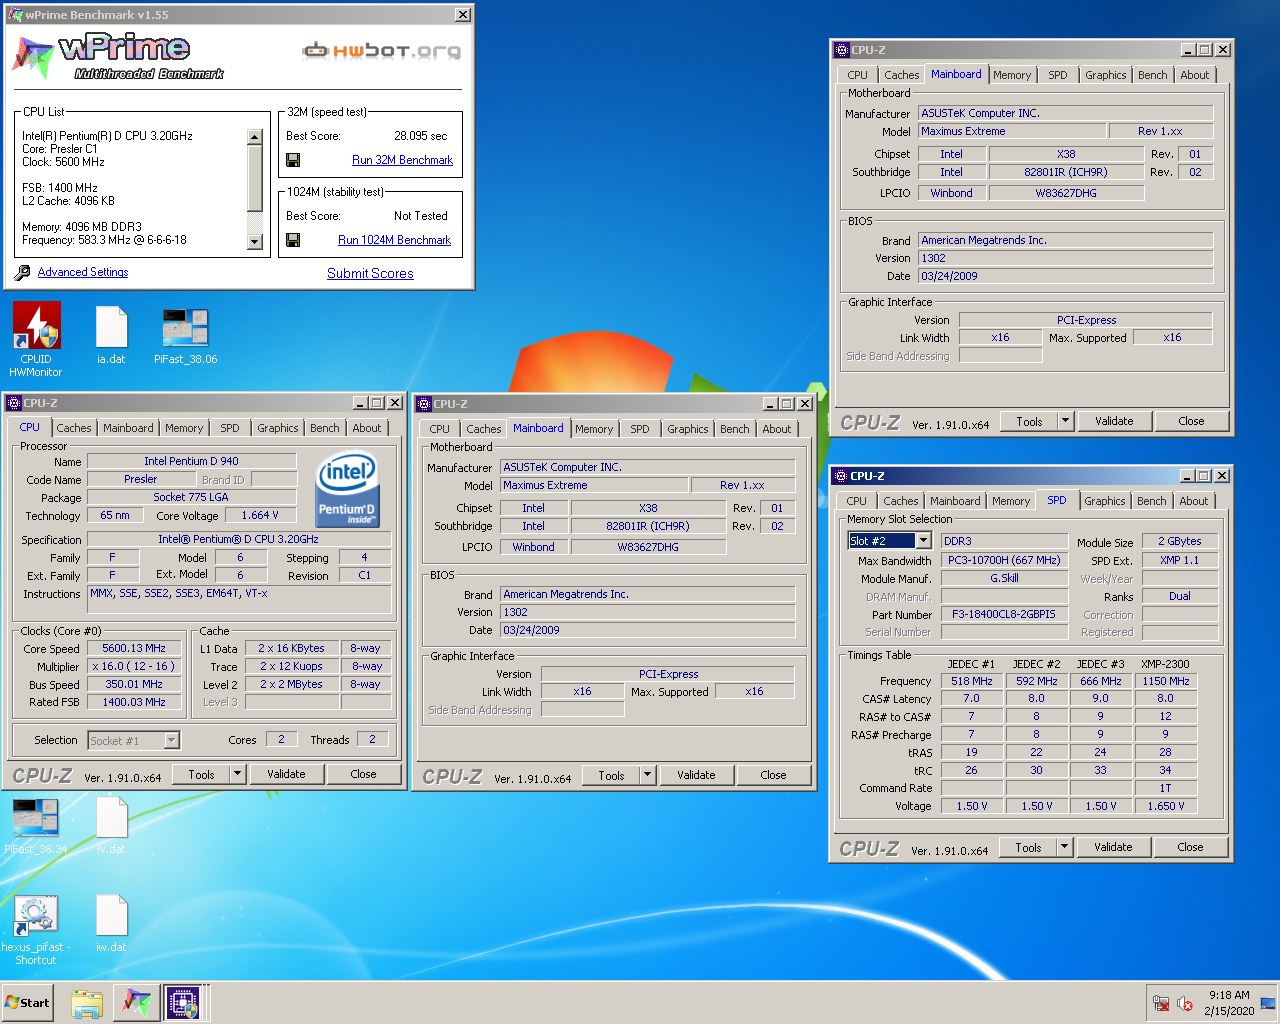Click Close button in SPD window
This screenshot has width=1280, height=1024.
click(x=1190, y=847)
